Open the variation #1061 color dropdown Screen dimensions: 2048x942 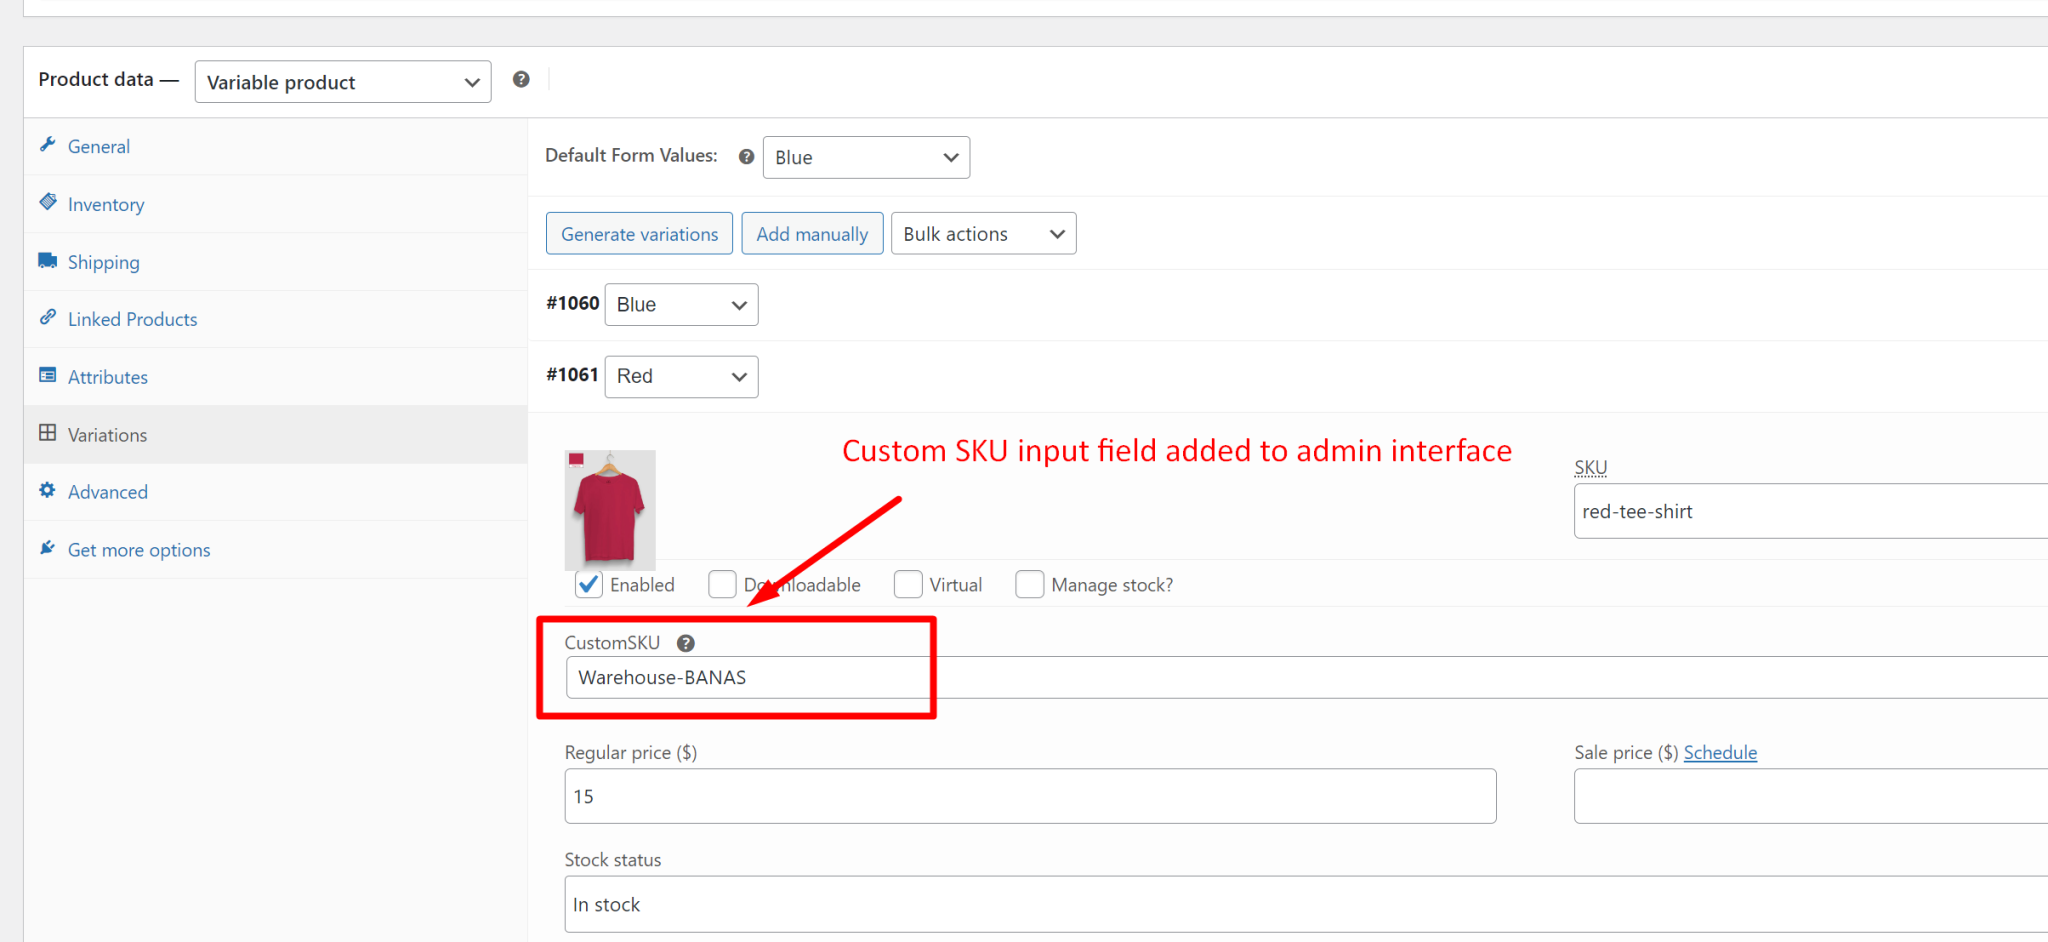click(x=681, y=376)
